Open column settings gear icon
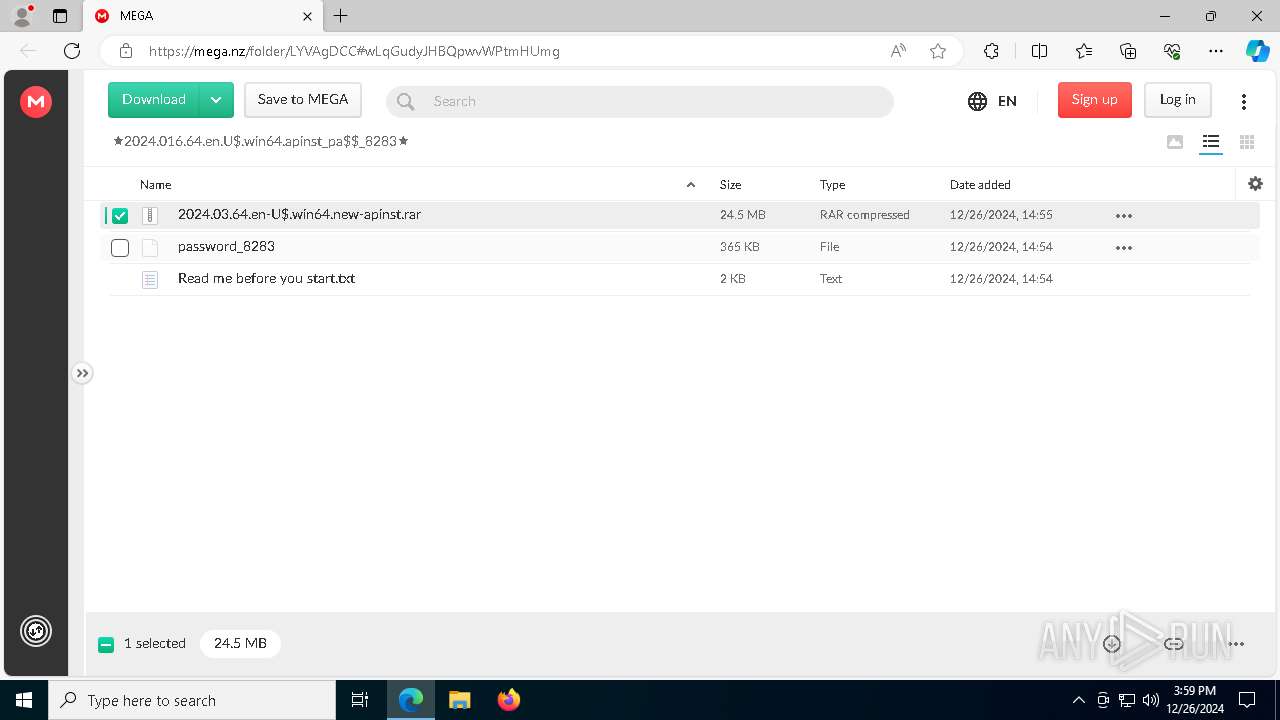Viewport: 1280px width, 720px height. pyautogui.click(x=1256, y=184)
